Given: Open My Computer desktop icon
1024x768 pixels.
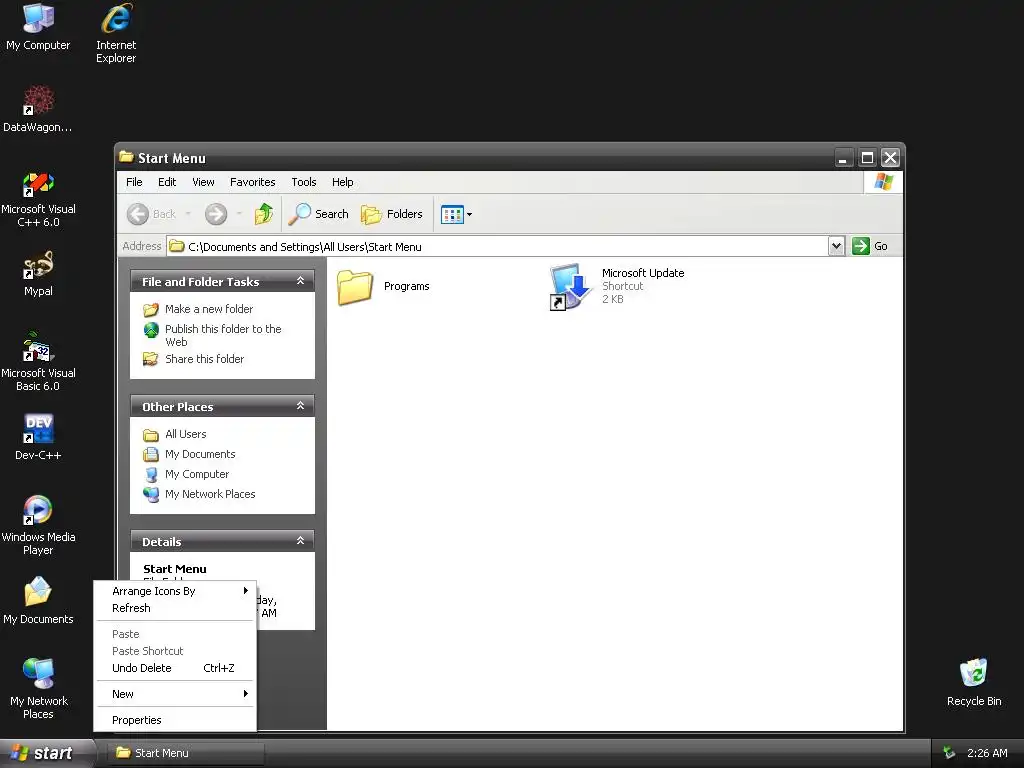Looking at the screenshot, I should tap(38, 27).
